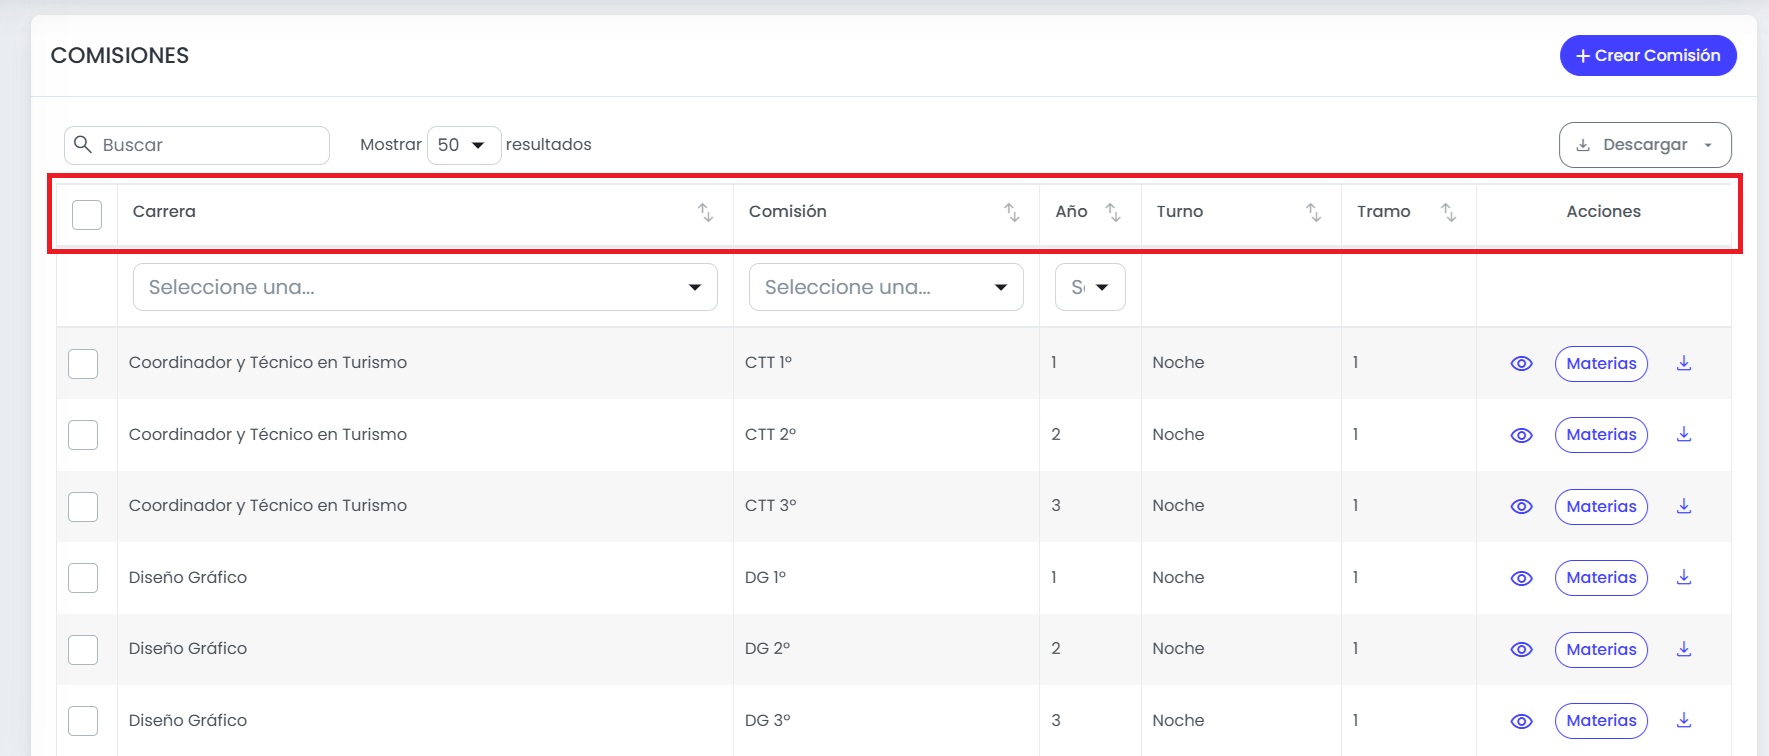The width and height of the screenshot is (1769, 756).
Task: Open Materias for DG 1°
Action: pyautogui.click(x=1601, y=578)
